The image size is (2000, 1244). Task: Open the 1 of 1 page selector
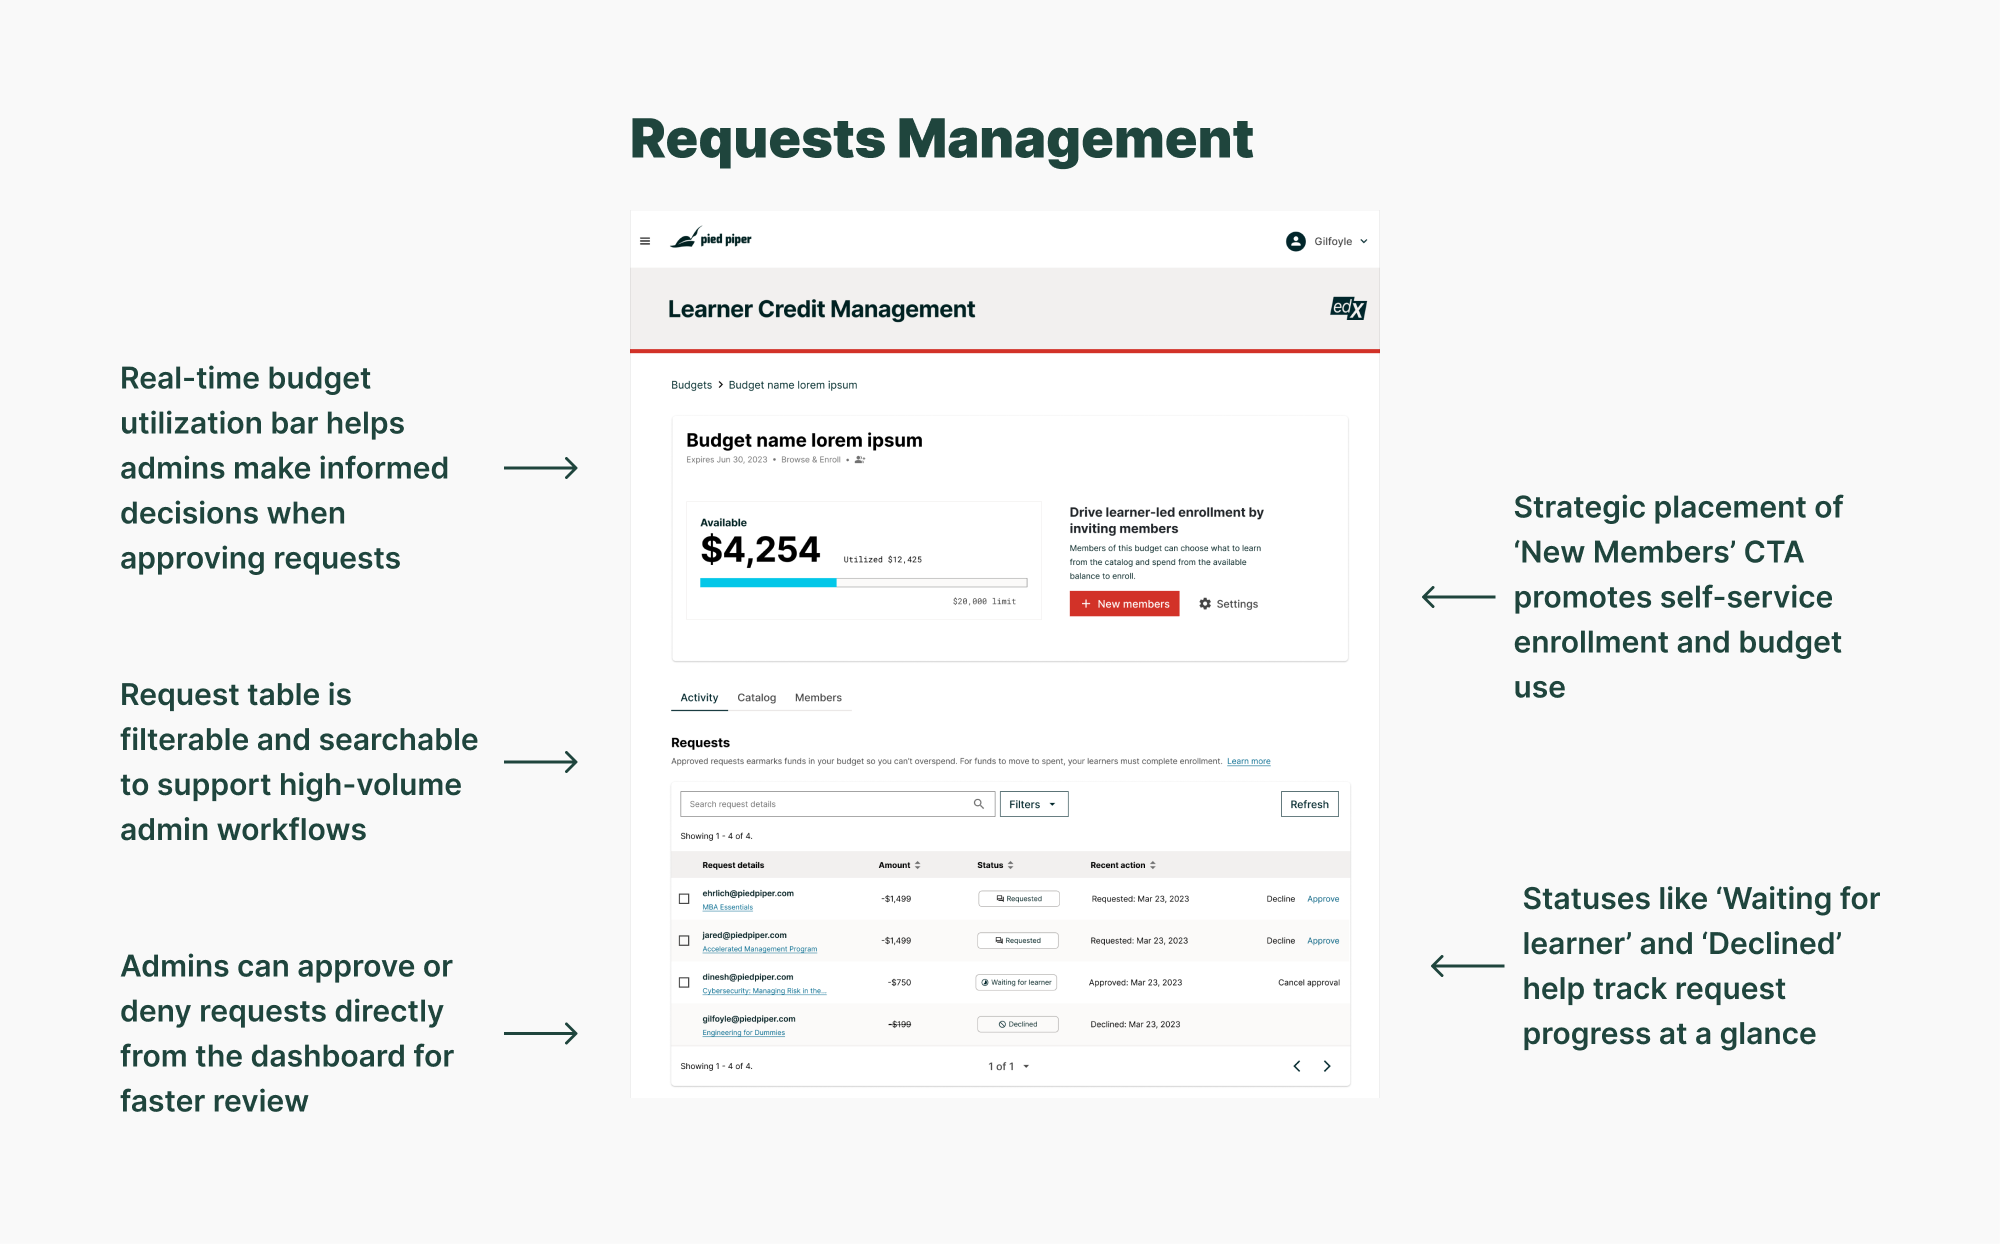tap(1008, 1066)
